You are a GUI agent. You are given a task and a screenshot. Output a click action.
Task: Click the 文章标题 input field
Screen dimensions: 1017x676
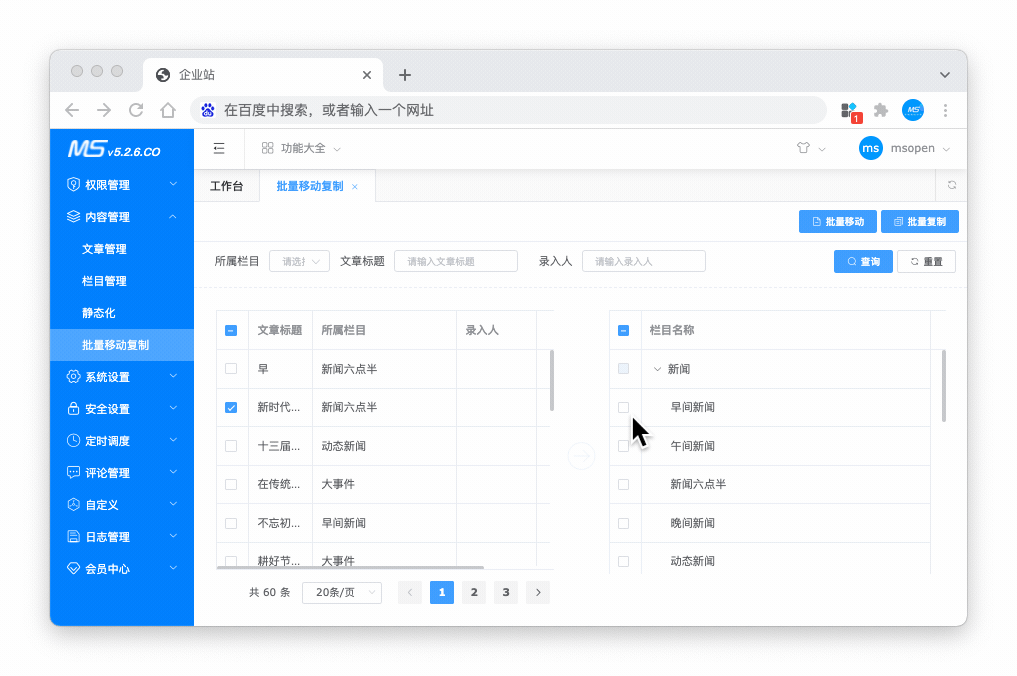pos(456,261)
